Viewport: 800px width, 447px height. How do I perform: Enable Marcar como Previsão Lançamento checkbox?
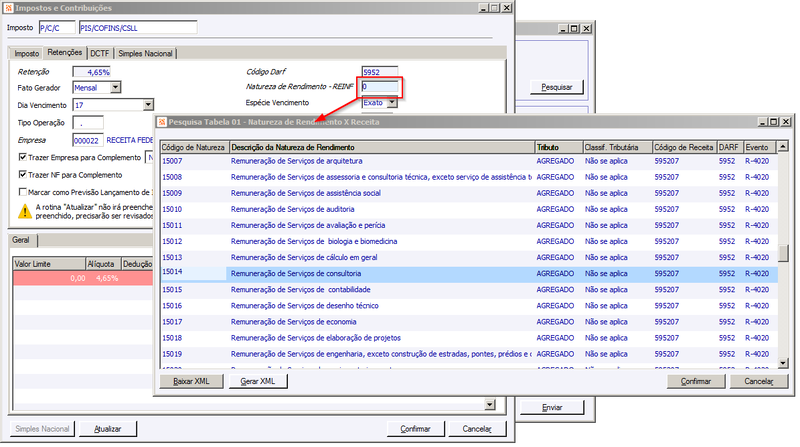(22, 192)
